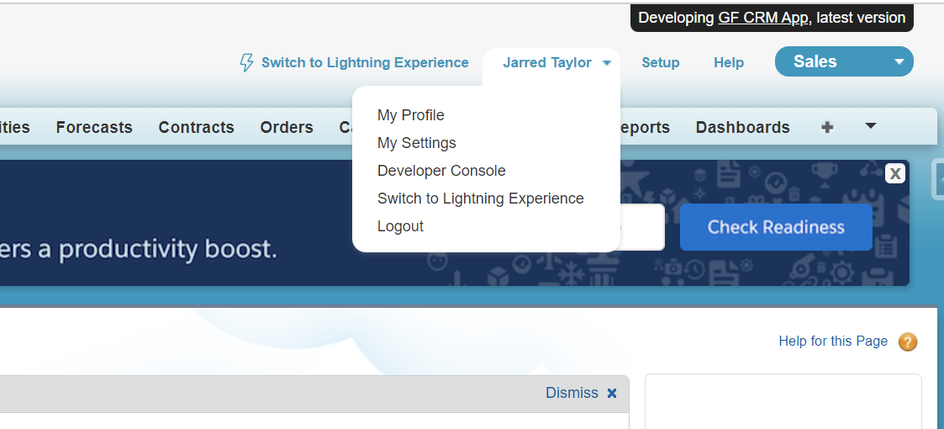This screenshot has width=944, height=429.
Task: Click the Help for this Page link
Action: (x=832, y=341)
